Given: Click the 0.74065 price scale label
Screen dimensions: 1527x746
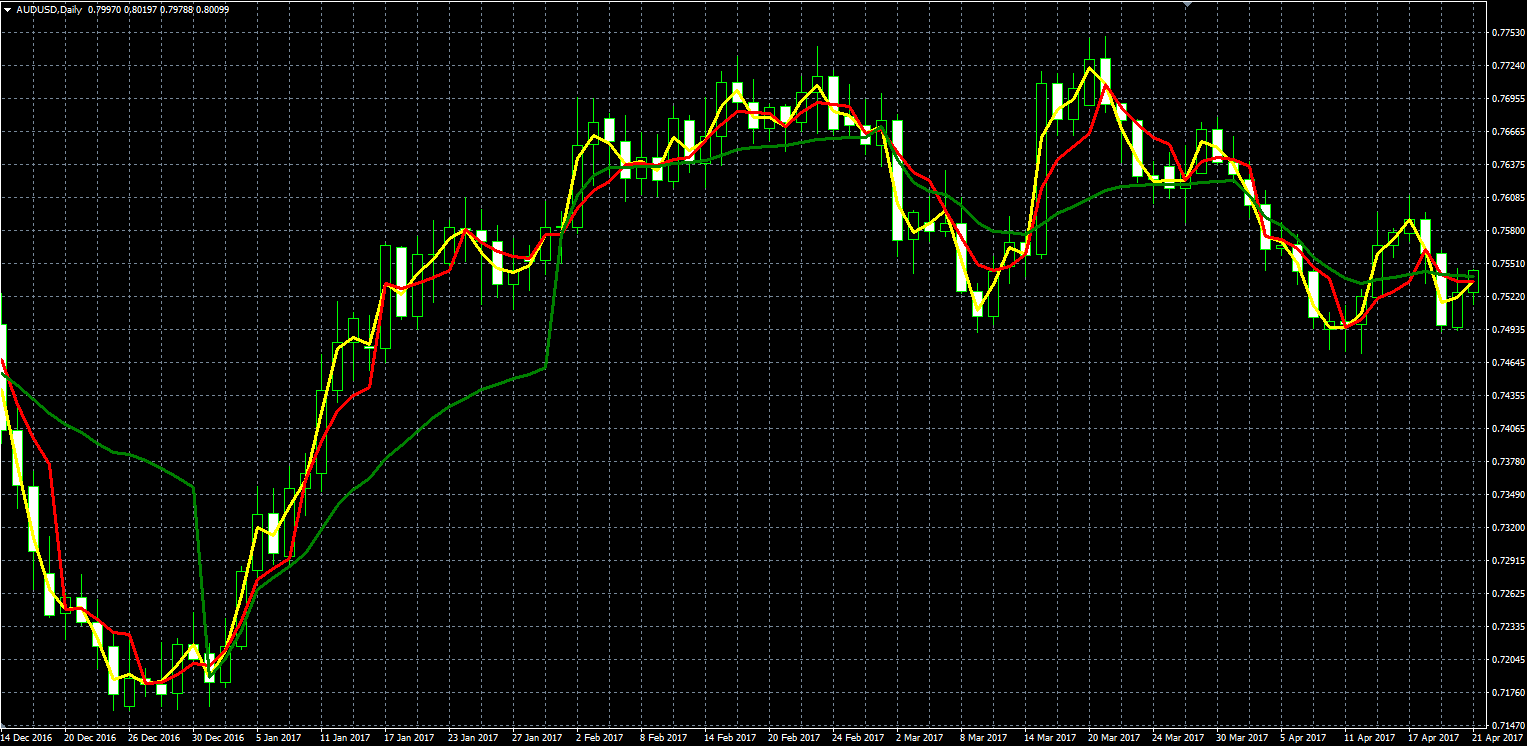Looking at the screenshot, I should coord(1506,429).
